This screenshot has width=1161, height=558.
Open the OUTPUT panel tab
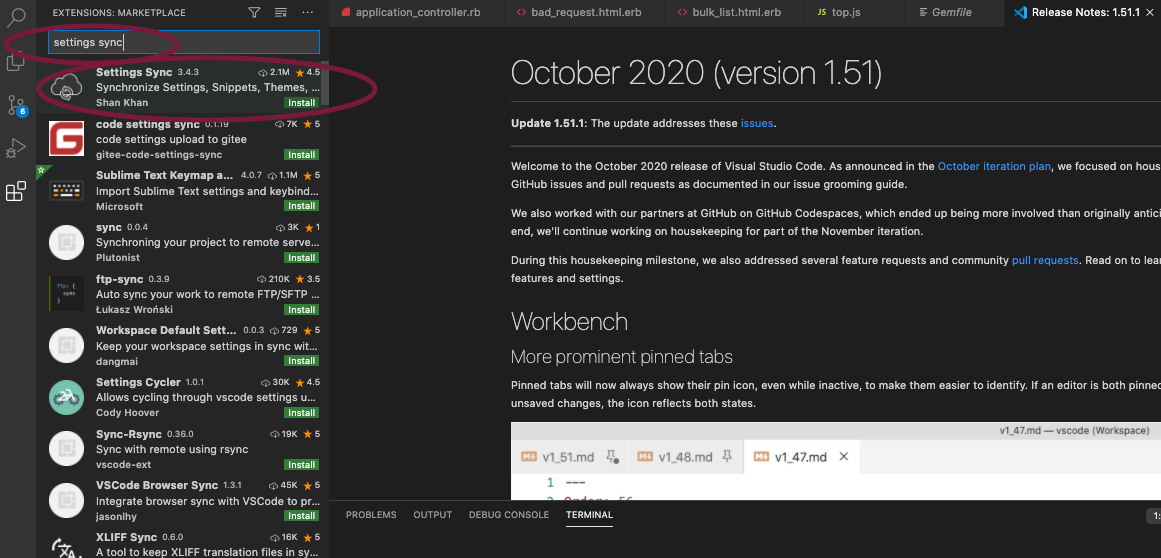pos(432,515)
